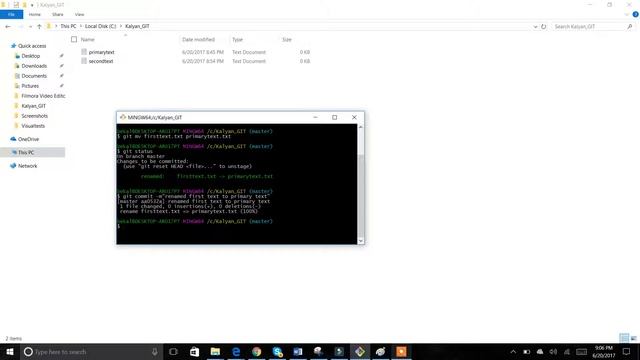The height and width of the screenshot is (360, 640).
Task: Open Skype from the taskbar
Action: click(x=278, y=351)
